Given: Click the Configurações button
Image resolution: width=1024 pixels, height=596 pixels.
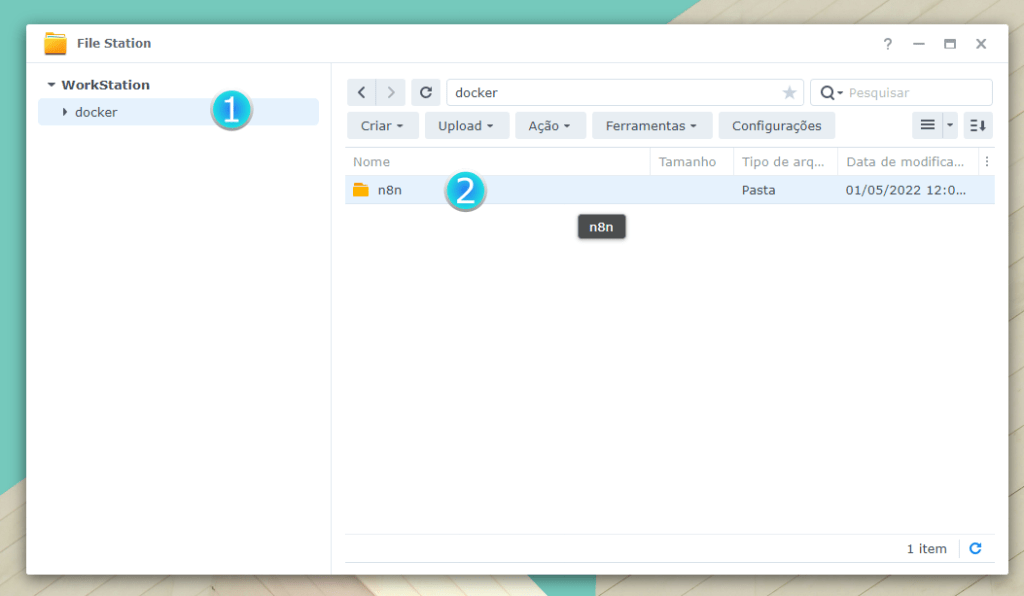Looking at the screenshot, I should point(776,126).
